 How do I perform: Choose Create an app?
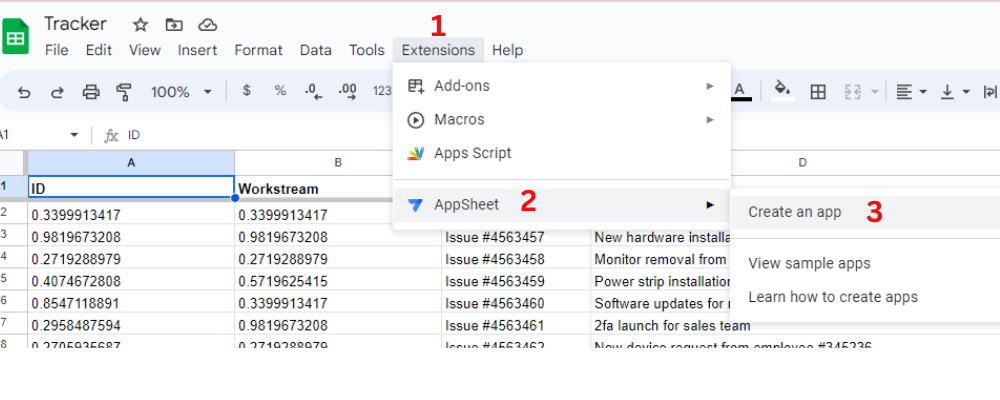[865, 212]
